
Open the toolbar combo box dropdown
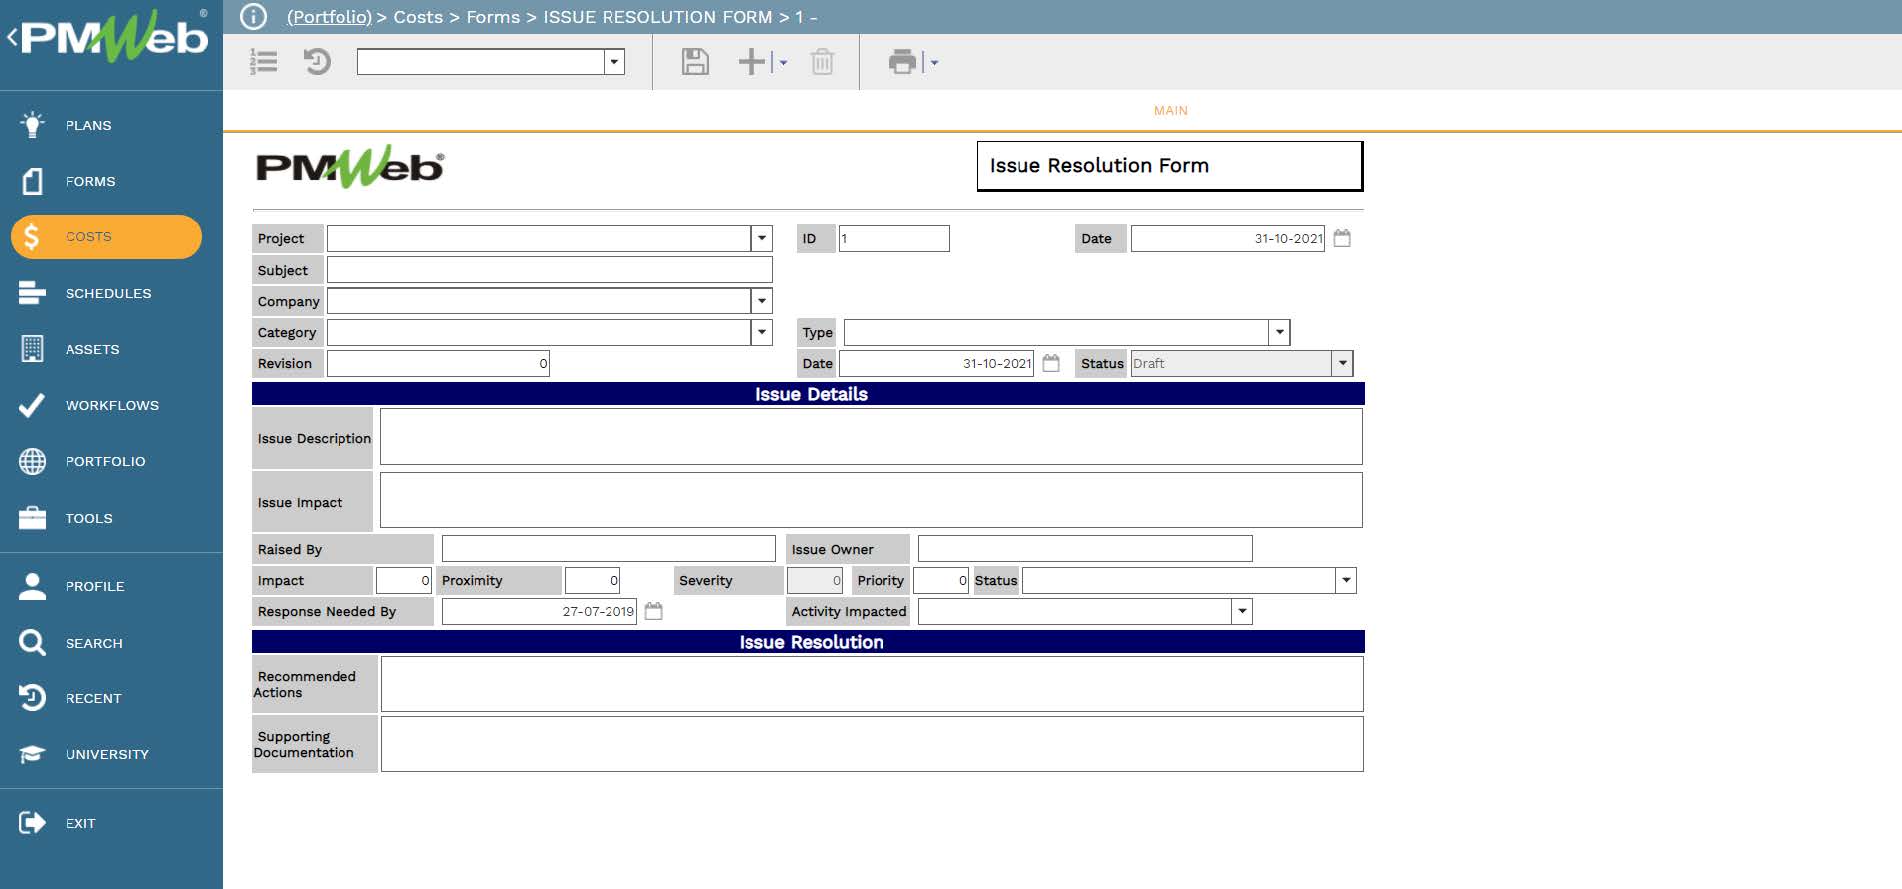tap(614, 62)
